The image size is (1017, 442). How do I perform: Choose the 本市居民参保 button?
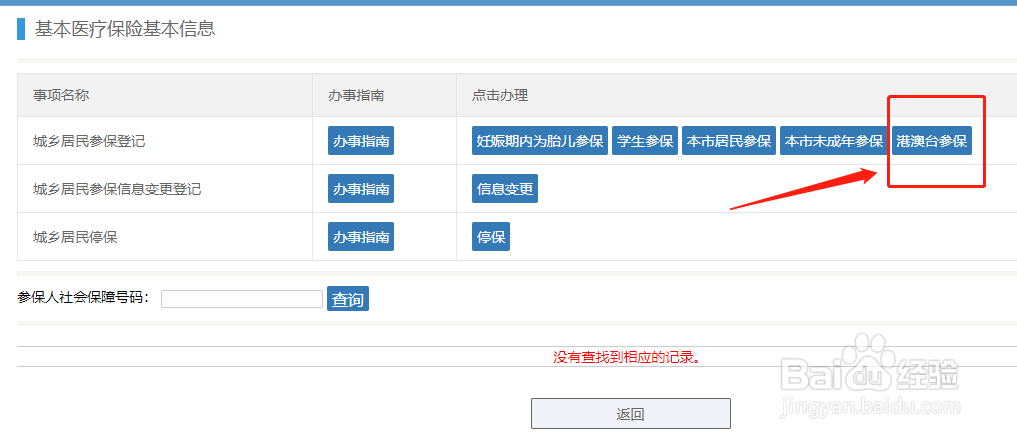pyautogui.click(x=728, y=141)
